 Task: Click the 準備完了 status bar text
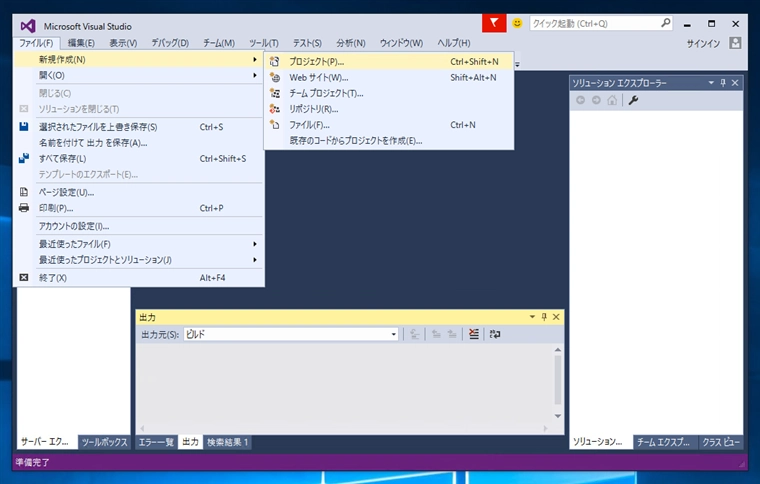(32, 462)
